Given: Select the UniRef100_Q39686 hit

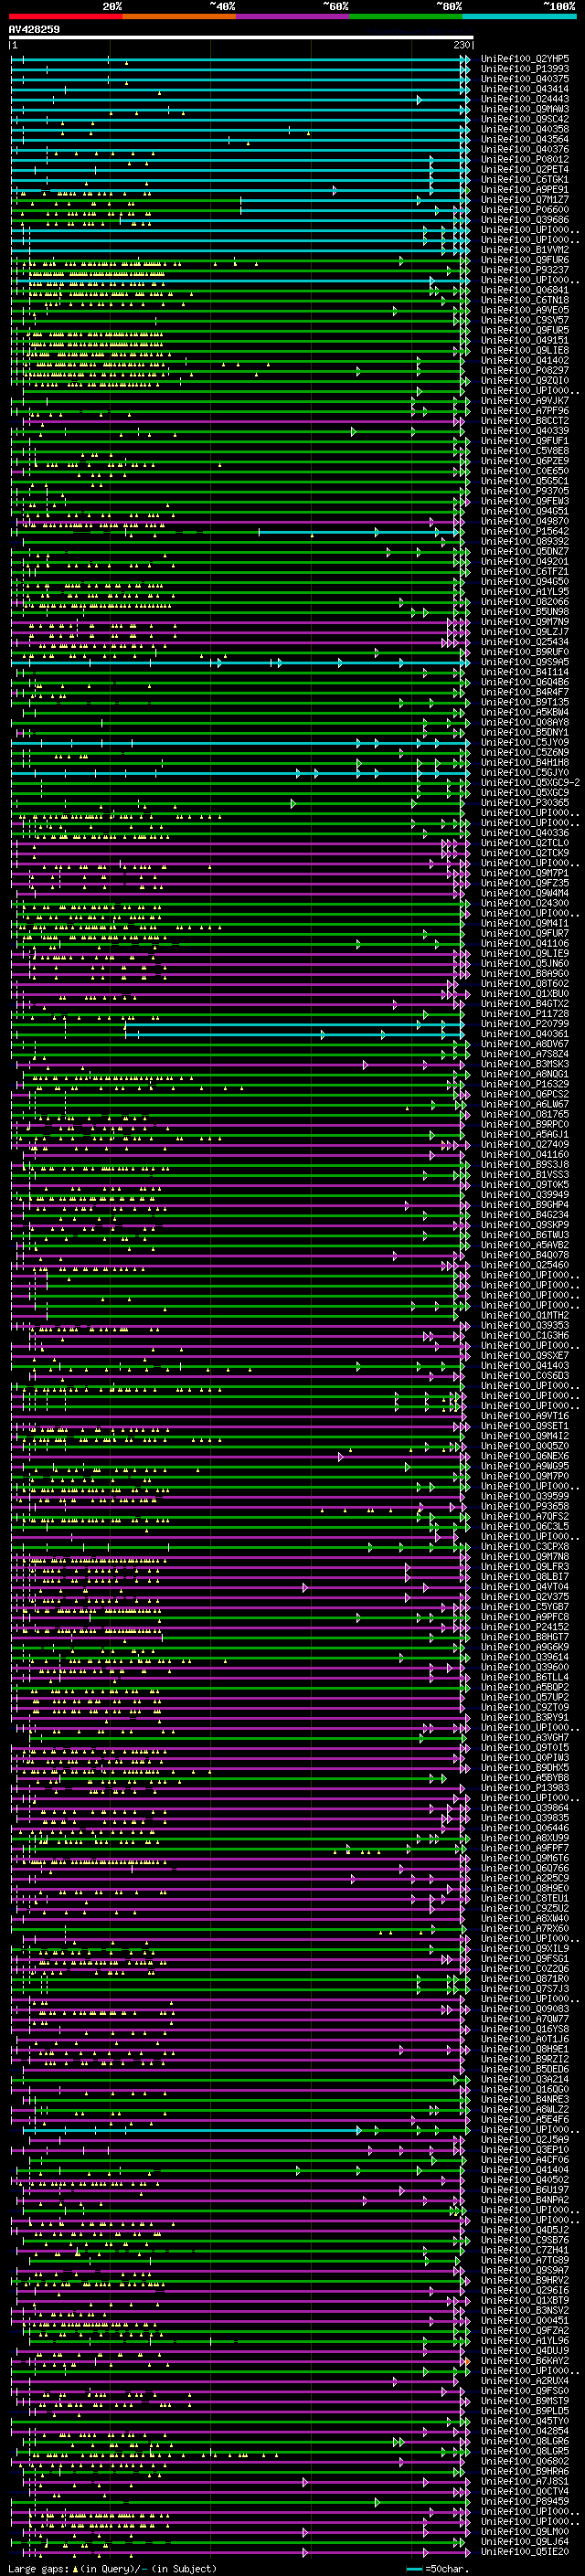Looking at the screenshot, I should [x=525, y=220].
